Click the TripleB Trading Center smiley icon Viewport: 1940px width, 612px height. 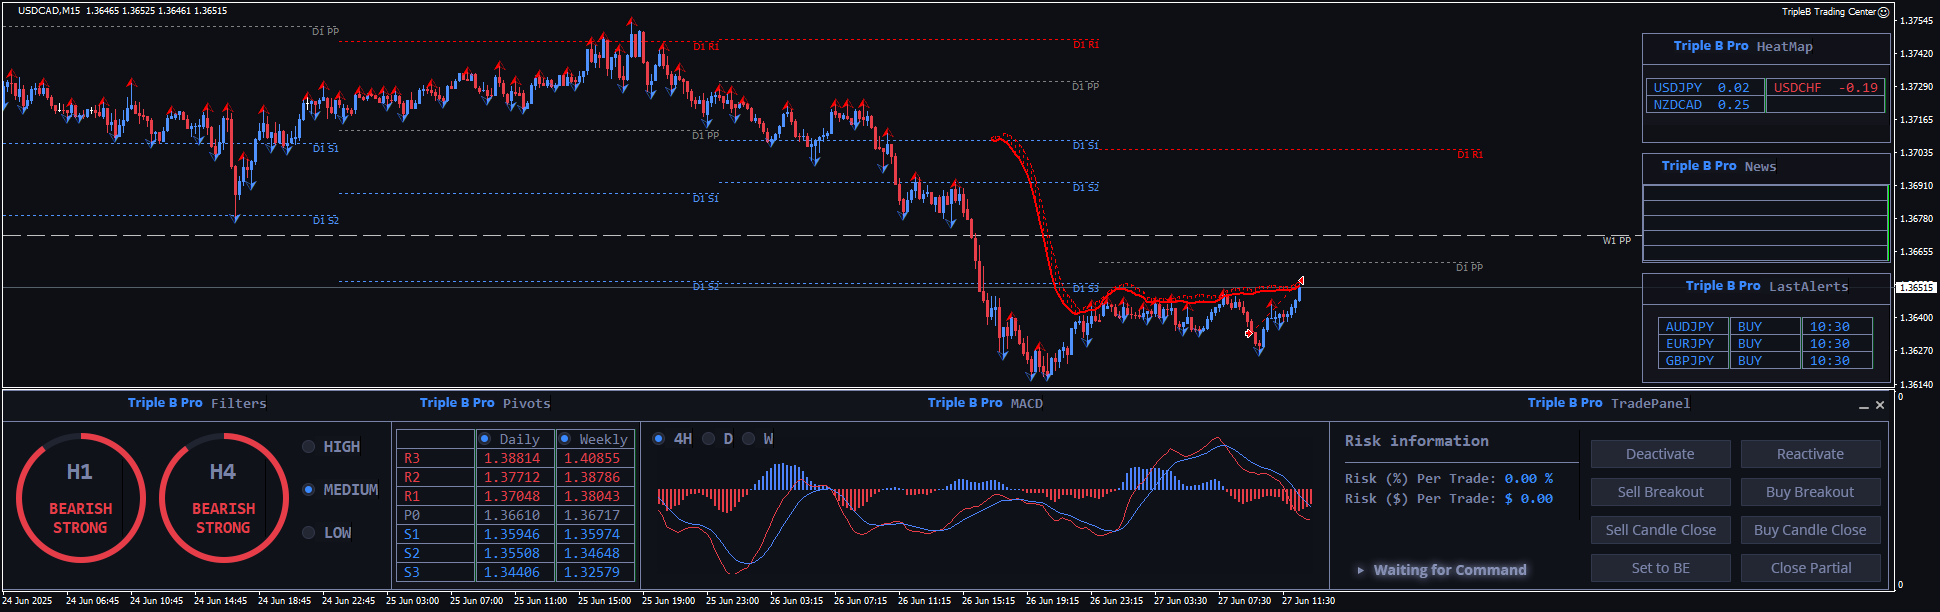click(x=1883, y=12)
